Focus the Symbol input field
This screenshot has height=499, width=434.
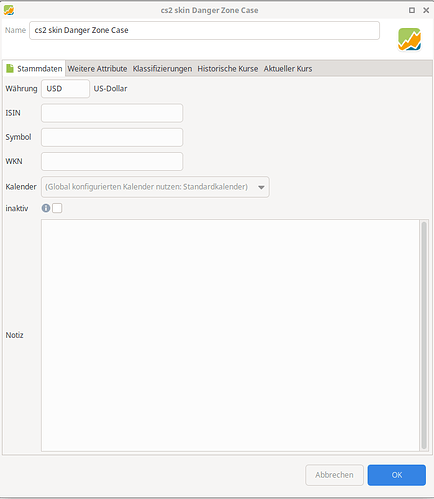[x=112, y=137]
